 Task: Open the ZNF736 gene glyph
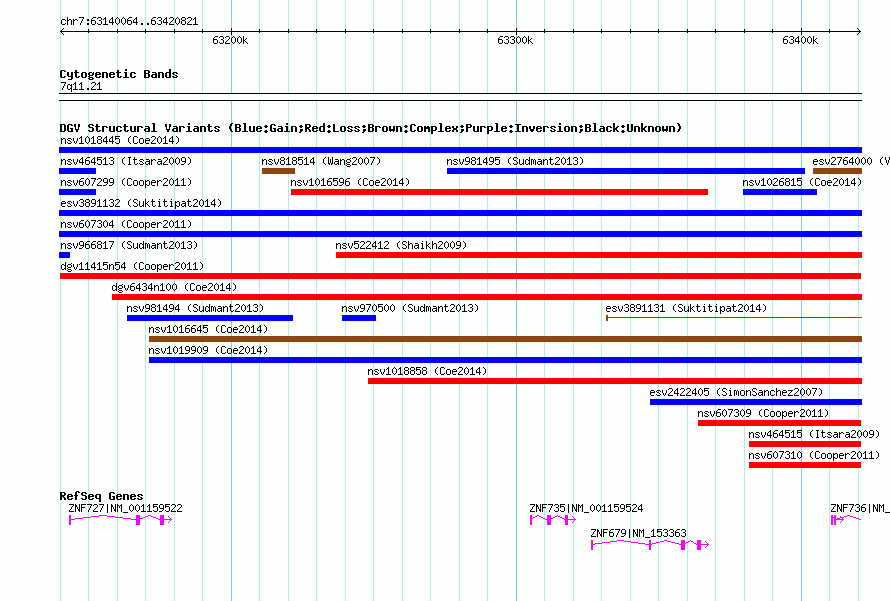pos(846,520)
